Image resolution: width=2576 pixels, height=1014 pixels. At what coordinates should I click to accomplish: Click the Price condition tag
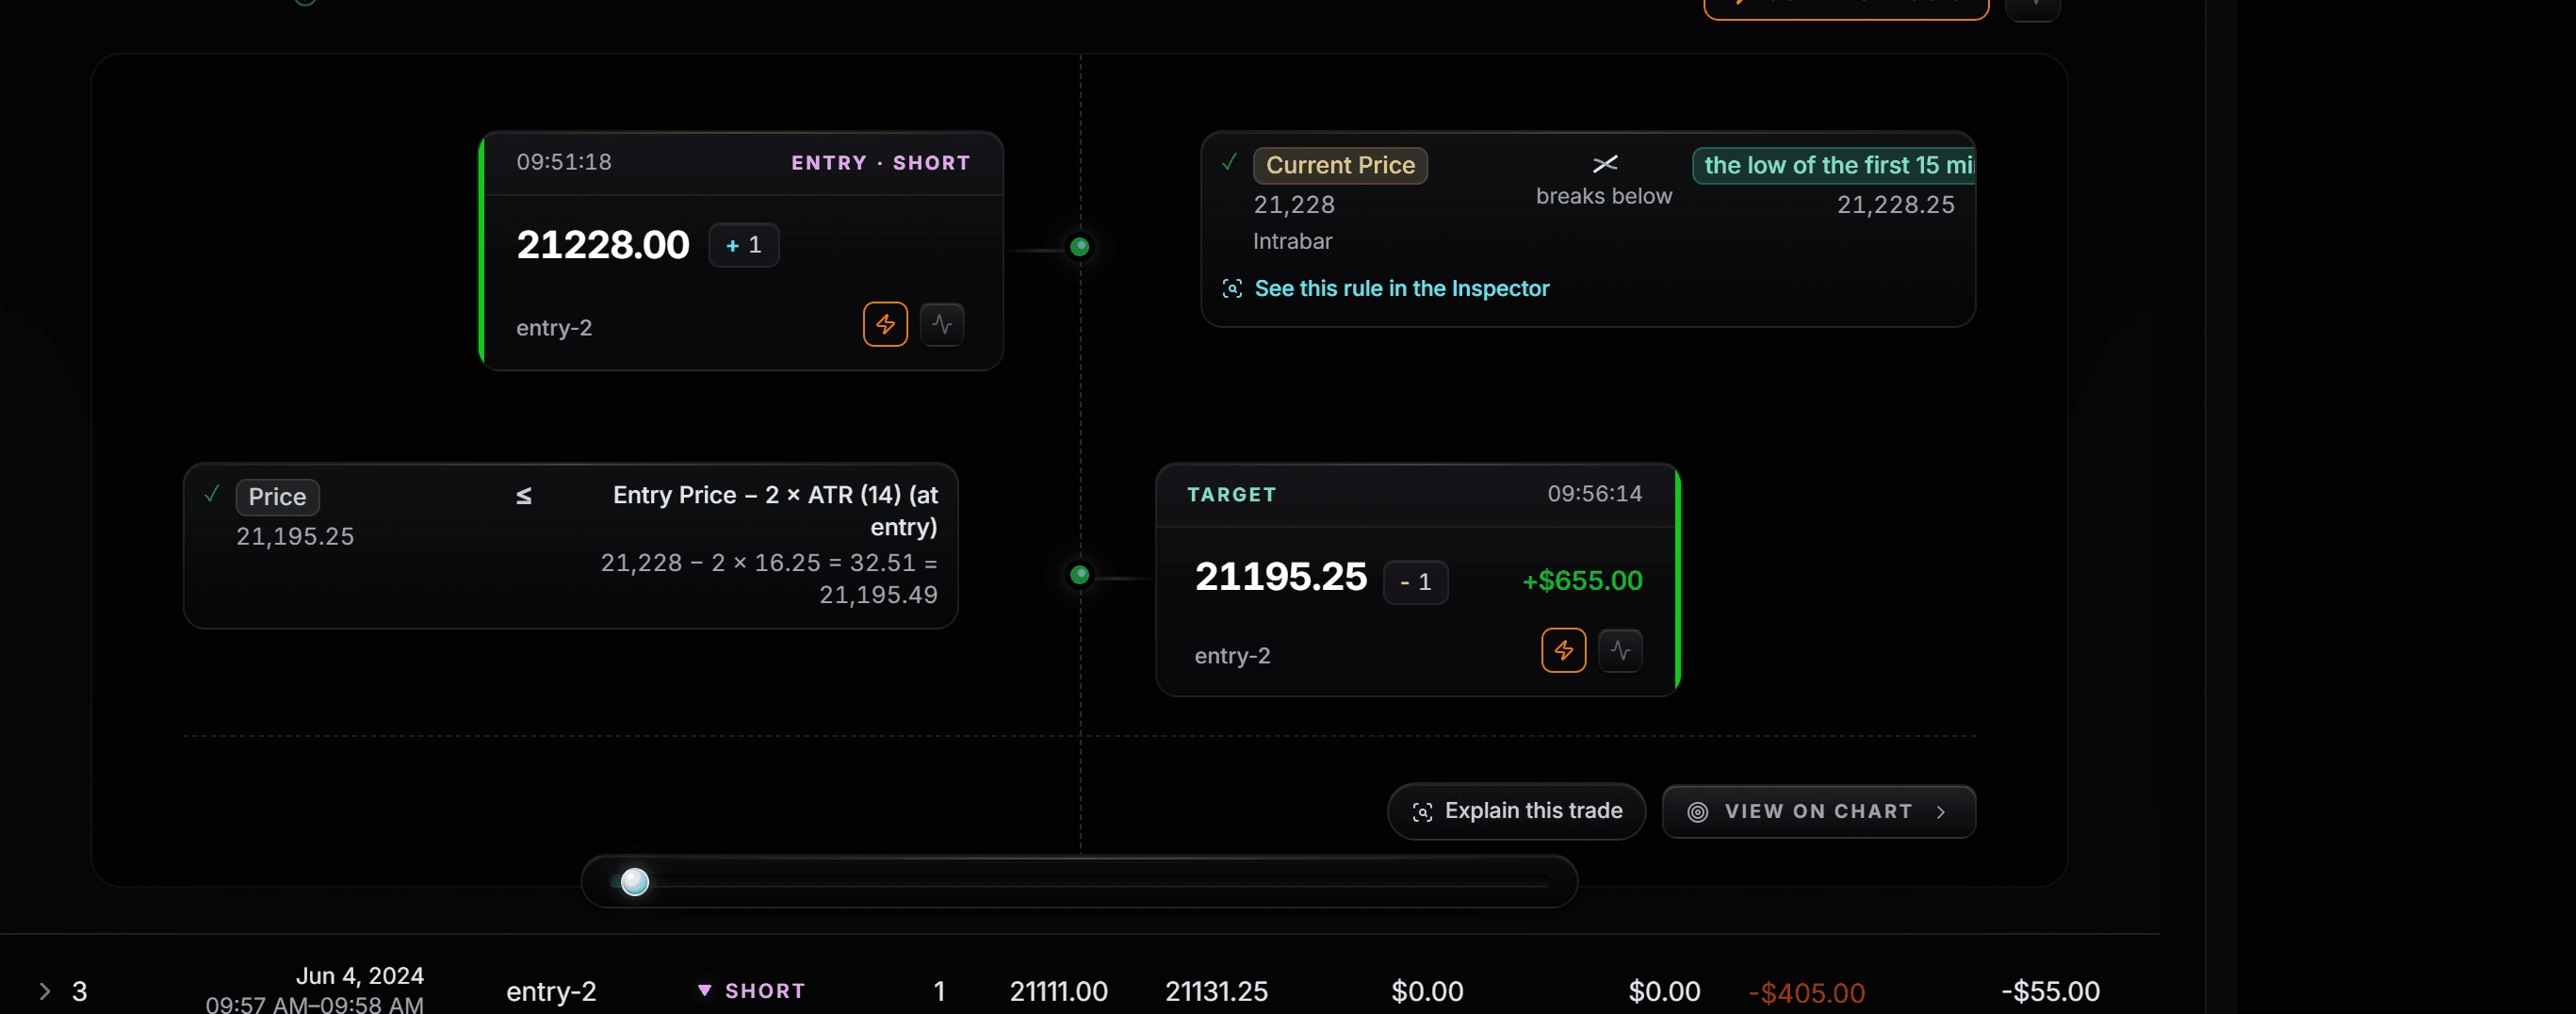pos(277,497)
